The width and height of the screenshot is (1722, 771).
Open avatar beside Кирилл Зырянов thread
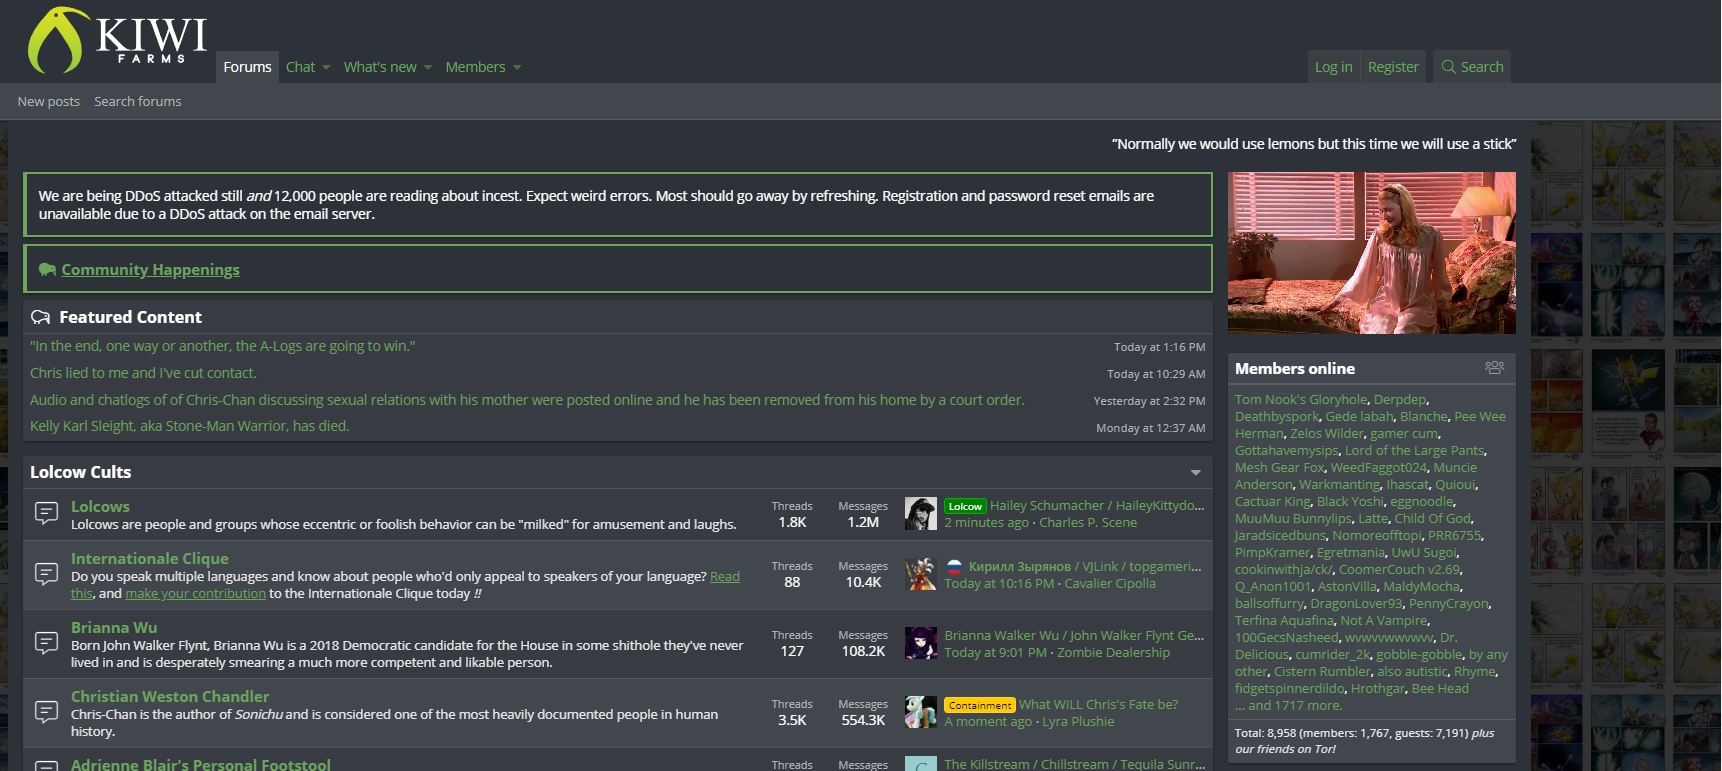(x=920, y=574)
